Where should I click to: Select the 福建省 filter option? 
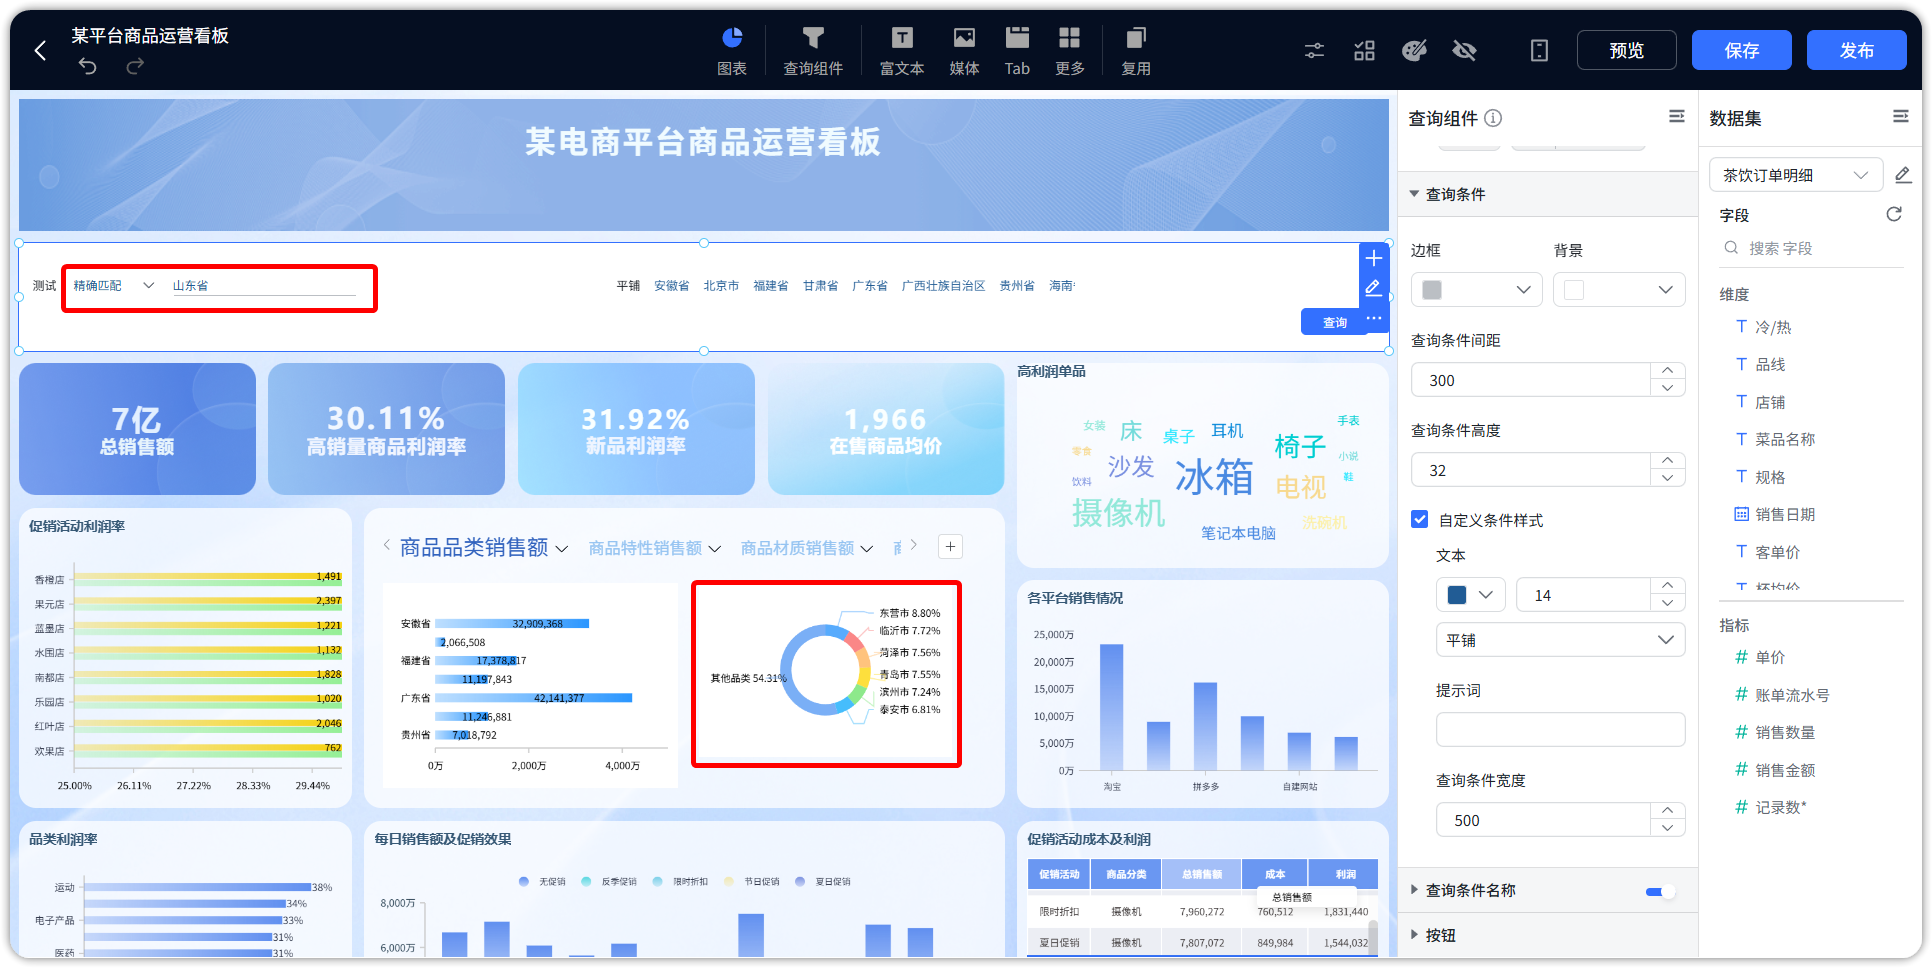770,286
